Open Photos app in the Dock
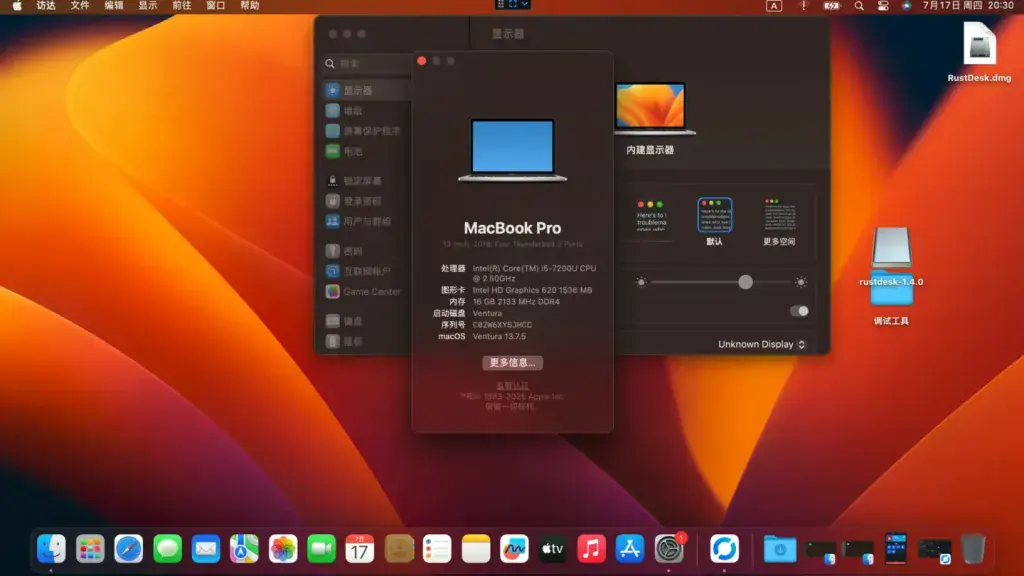 [x=283, y=549]
